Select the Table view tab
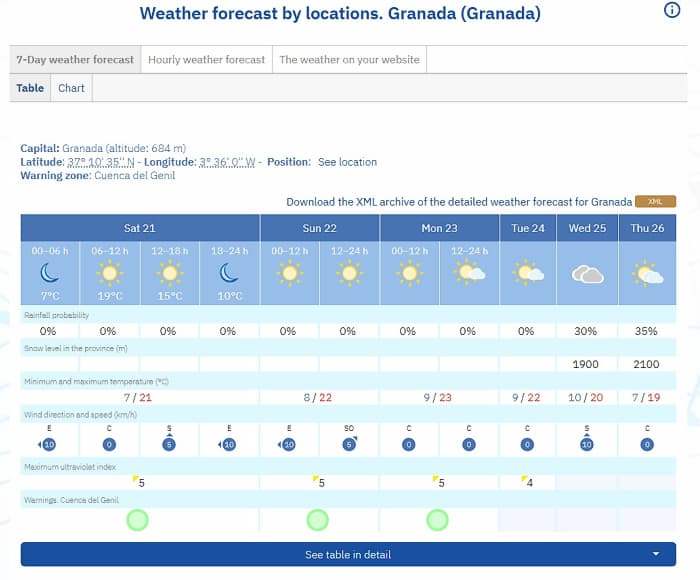 (x=30, y=88)
